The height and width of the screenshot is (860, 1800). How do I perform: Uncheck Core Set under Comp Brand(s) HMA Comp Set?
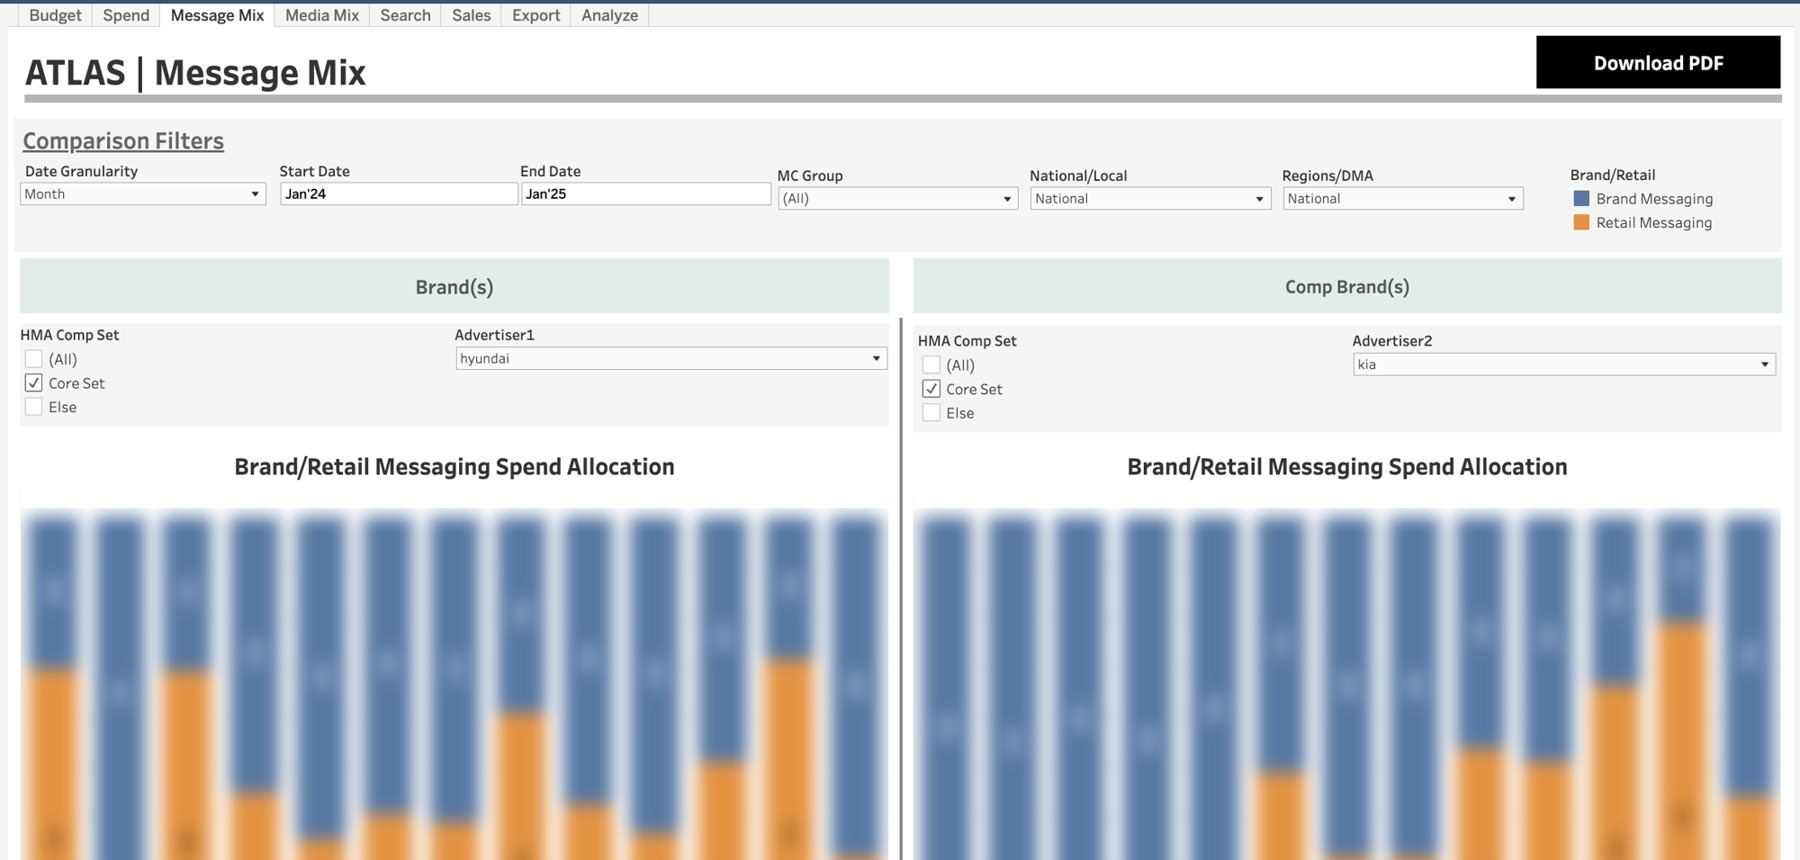pos(931,388)
